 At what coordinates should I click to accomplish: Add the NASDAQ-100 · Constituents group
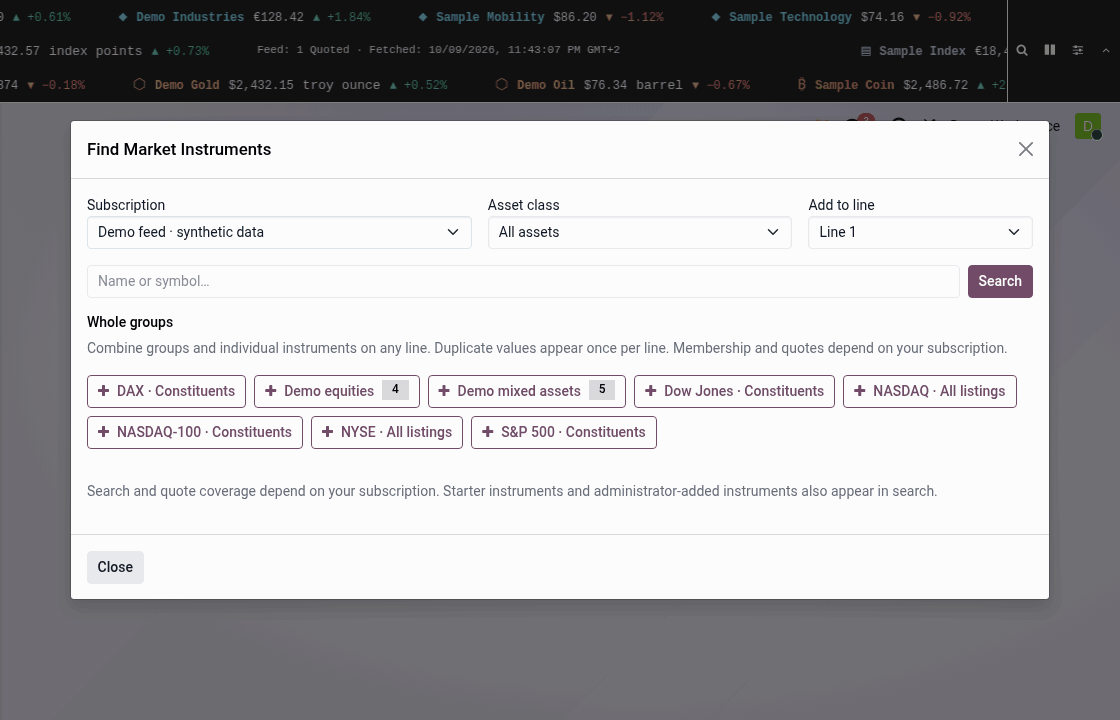click(x=195, y=432)
